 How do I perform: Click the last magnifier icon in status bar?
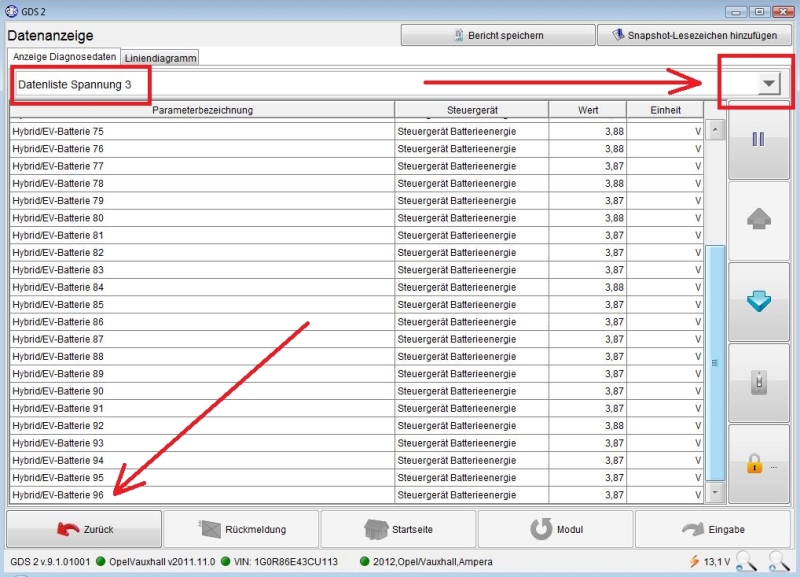779,562
